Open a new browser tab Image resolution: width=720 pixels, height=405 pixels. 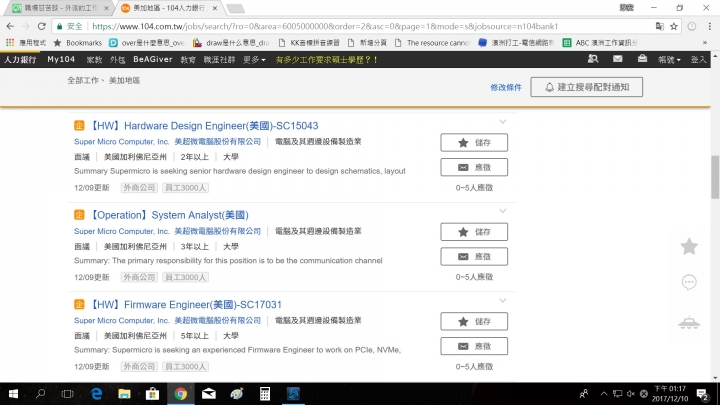point(235,8)
